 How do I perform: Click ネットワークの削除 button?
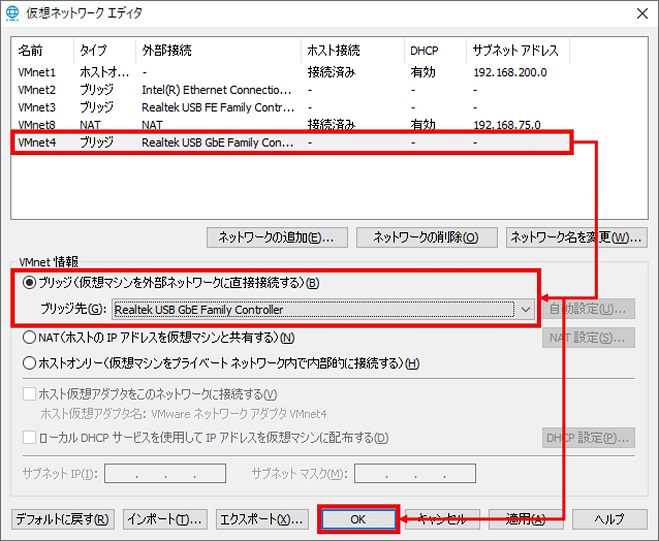pyautogui.click(x=420, y=238)
